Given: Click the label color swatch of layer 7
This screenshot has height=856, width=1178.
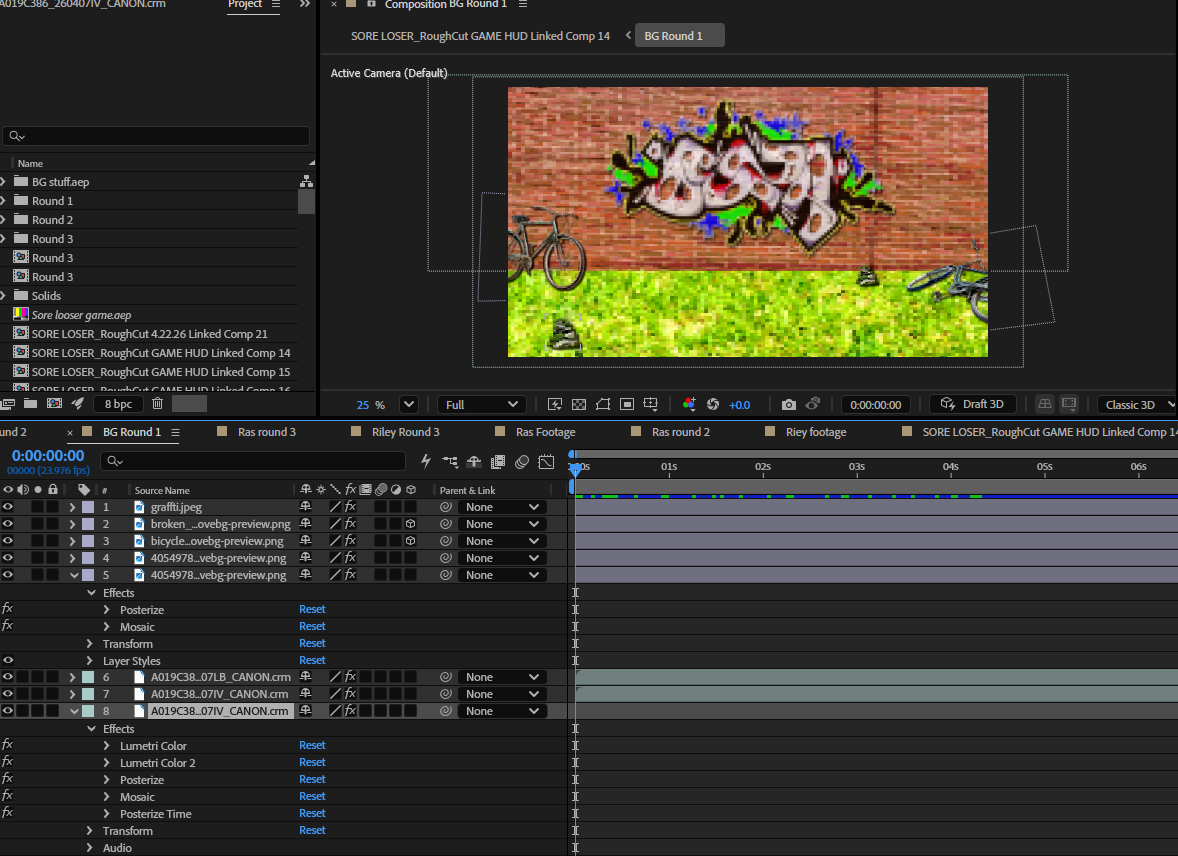Looking at the screenshot, I should point(88,694).
